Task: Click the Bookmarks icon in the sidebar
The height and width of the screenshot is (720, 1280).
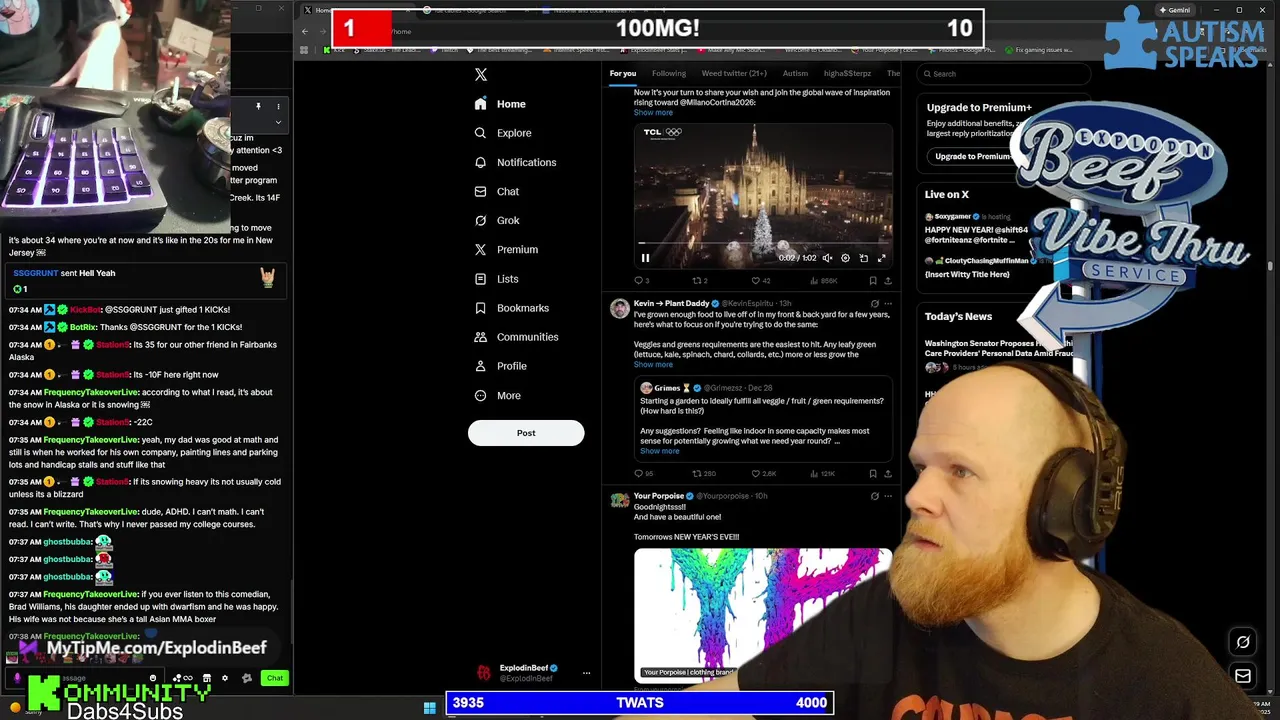Action: click(481, 308)
